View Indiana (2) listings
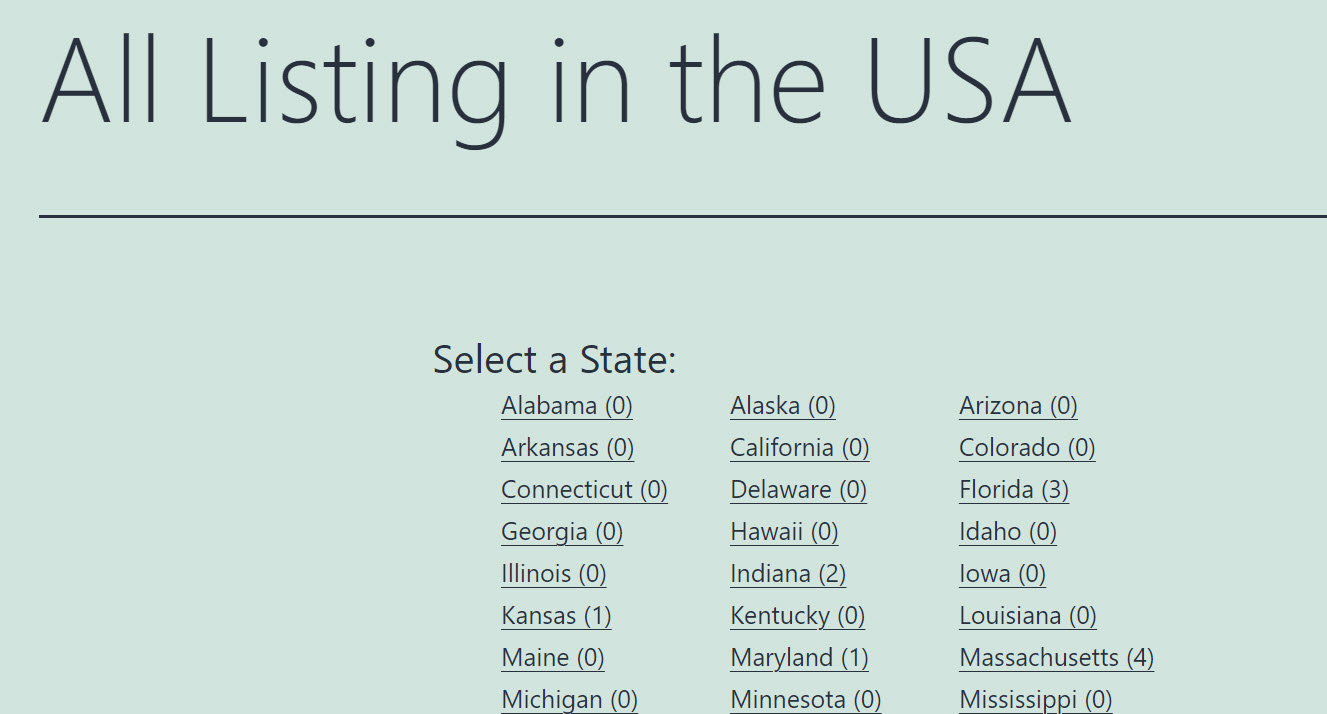1327x714 pixels. click(788, 574)
